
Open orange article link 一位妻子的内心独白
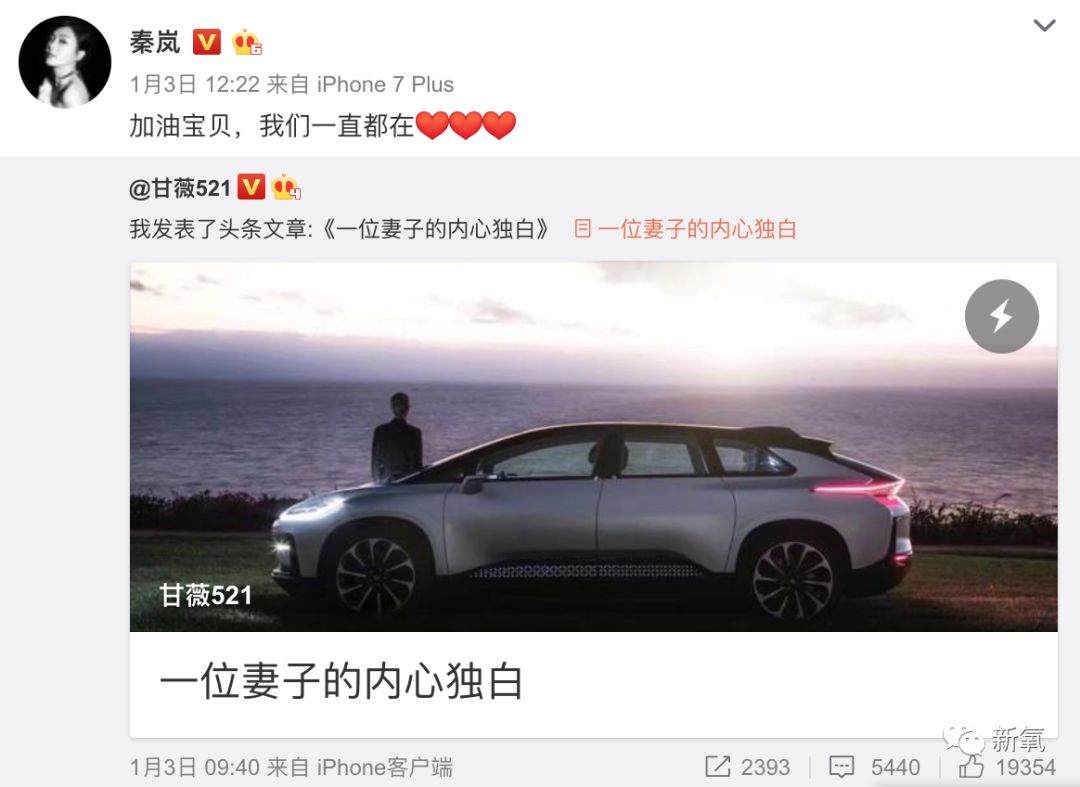click(697, 229)
